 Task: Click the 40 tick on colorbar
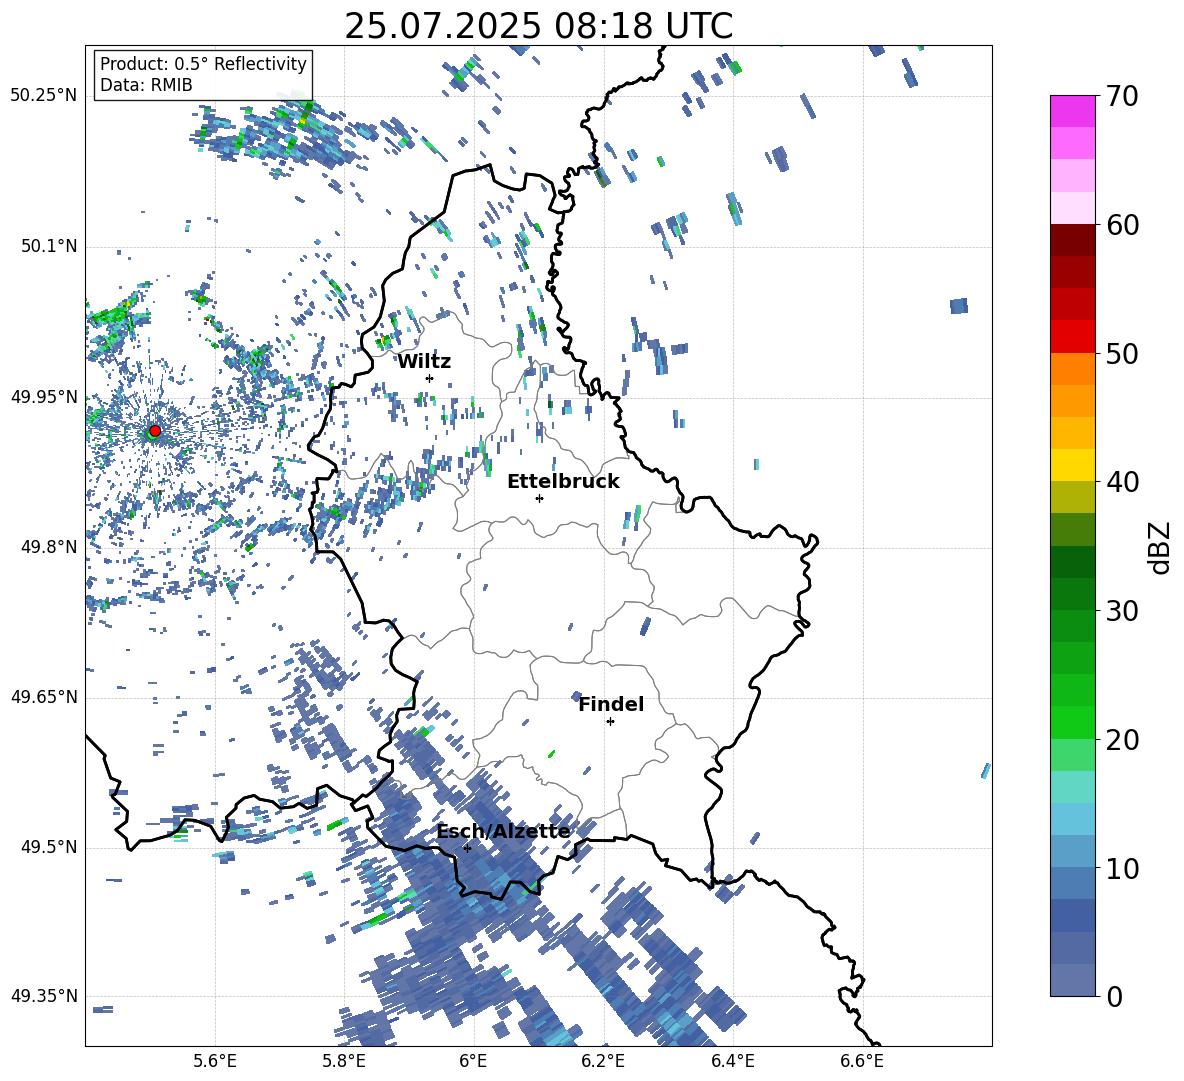coord(1122,482)
